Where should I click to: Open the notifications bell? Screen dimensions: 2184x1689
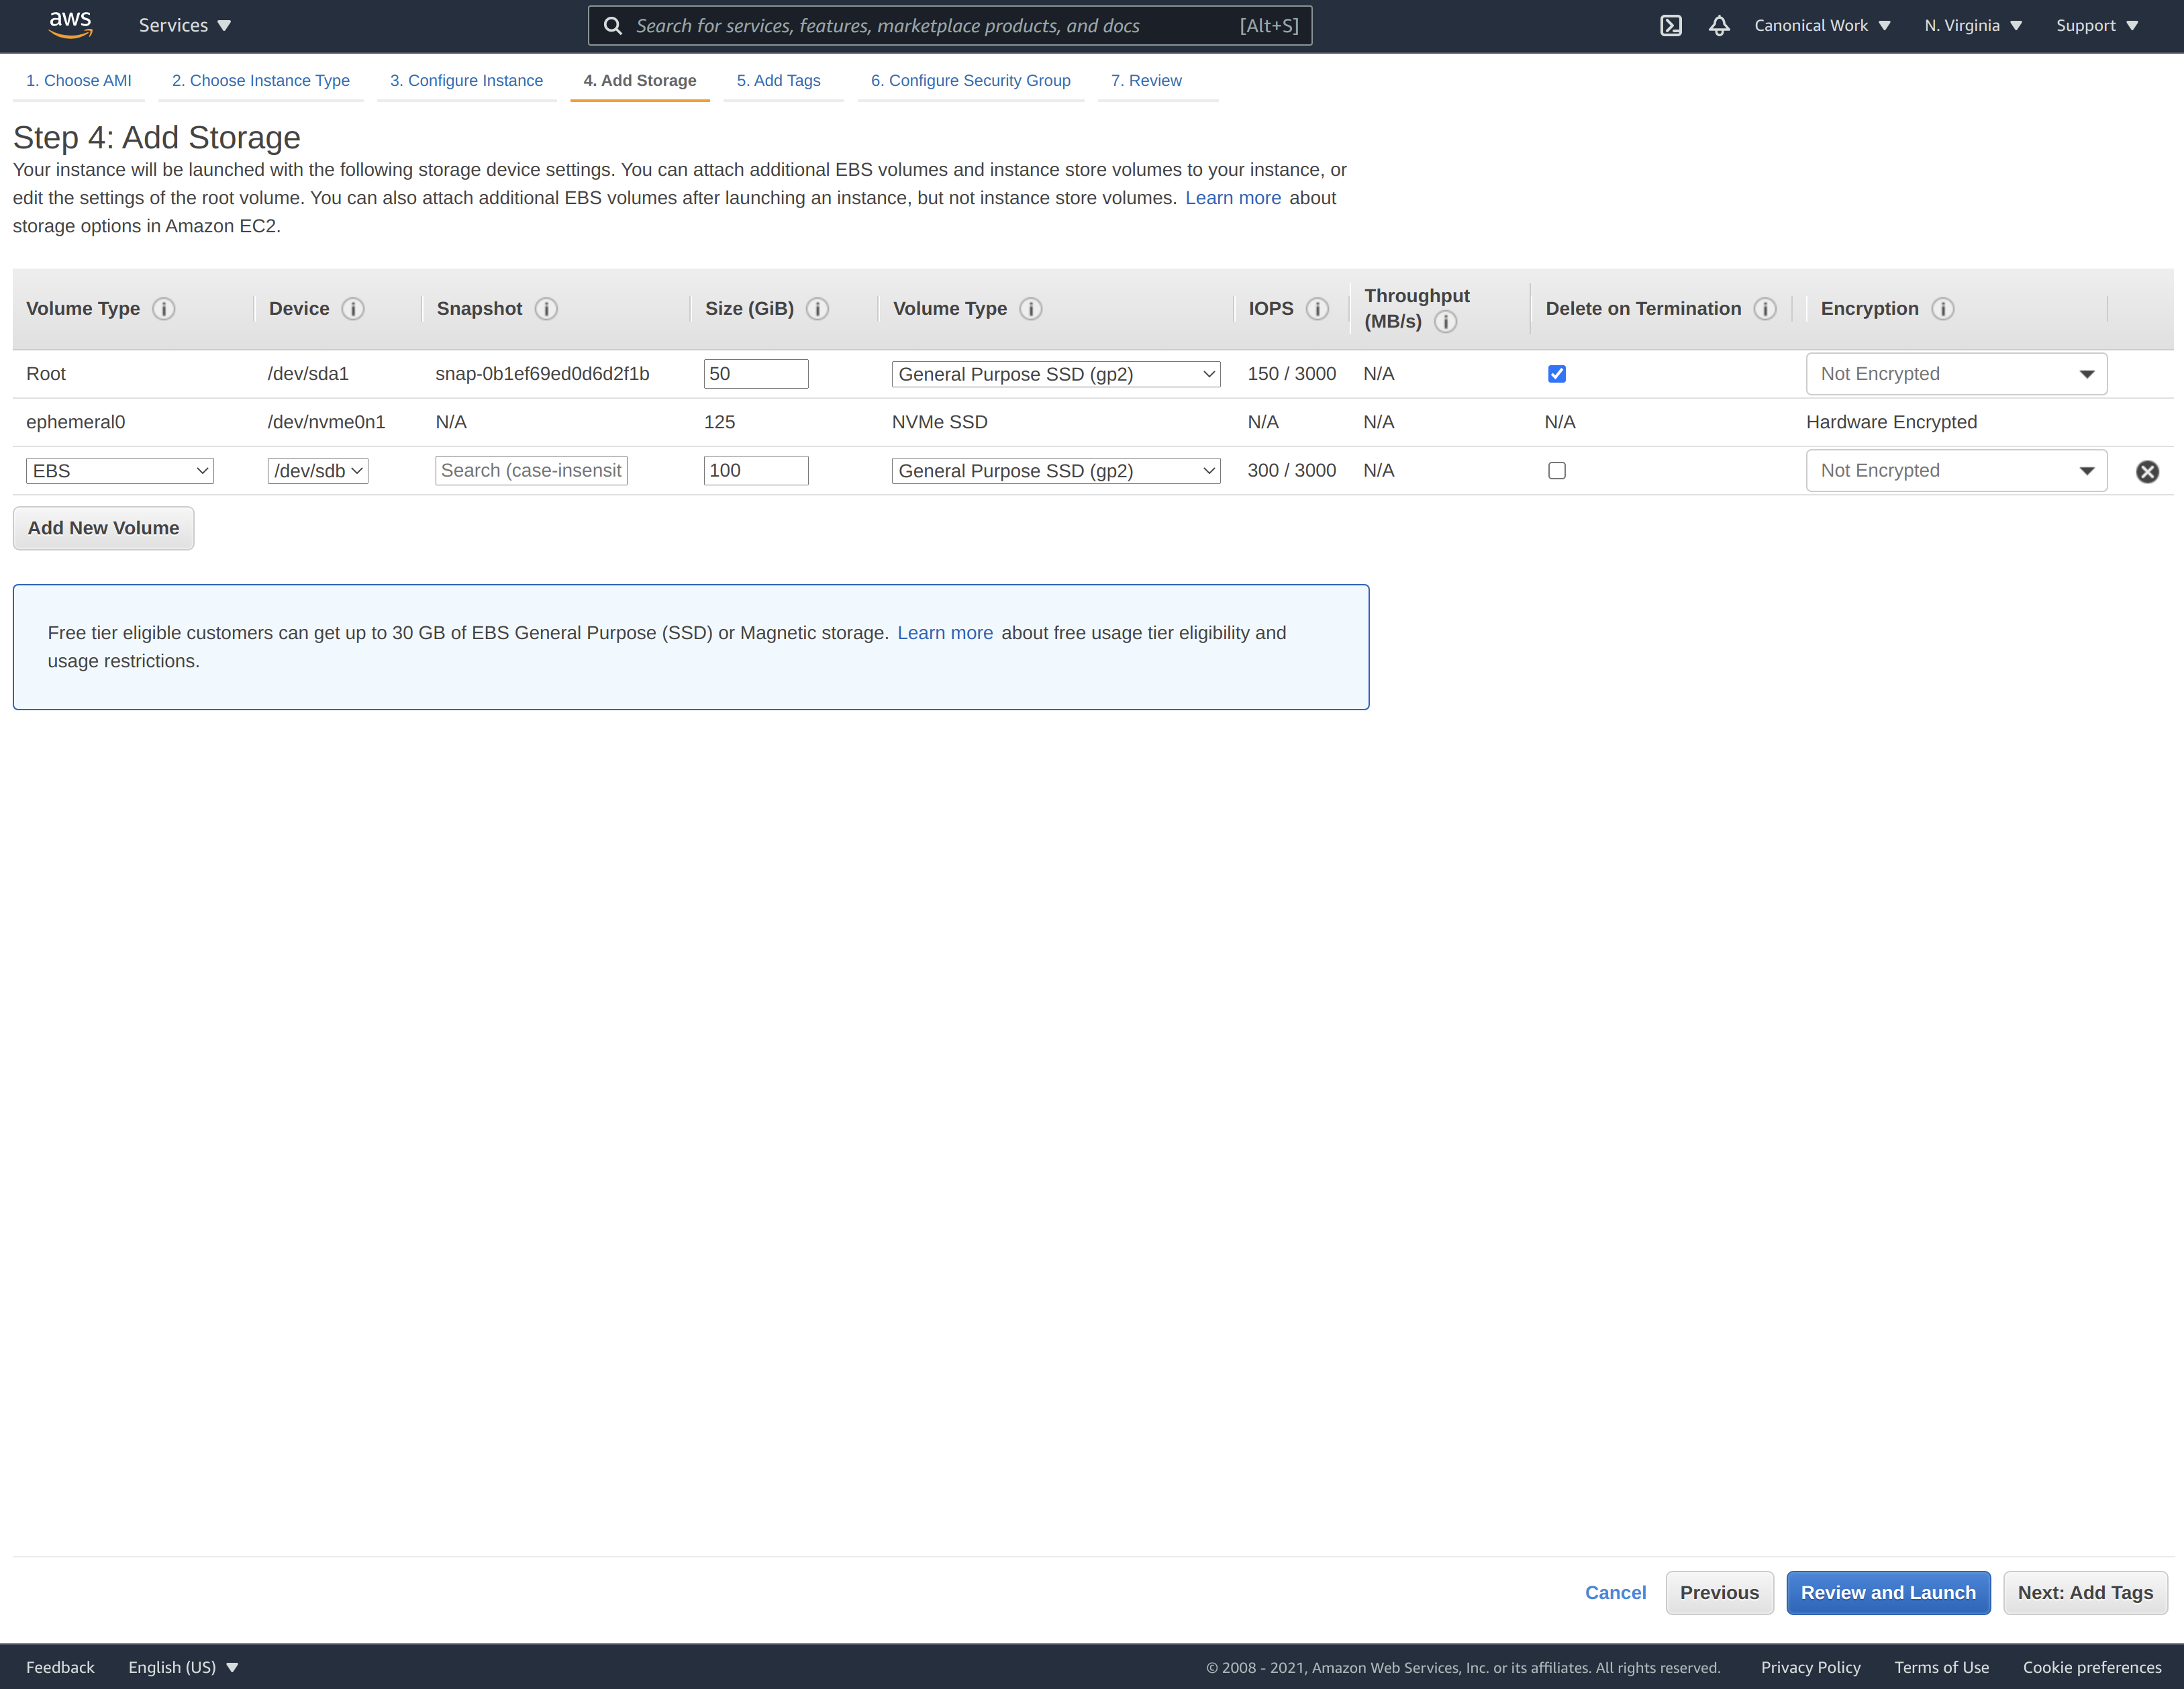[x=1719, y=25]
